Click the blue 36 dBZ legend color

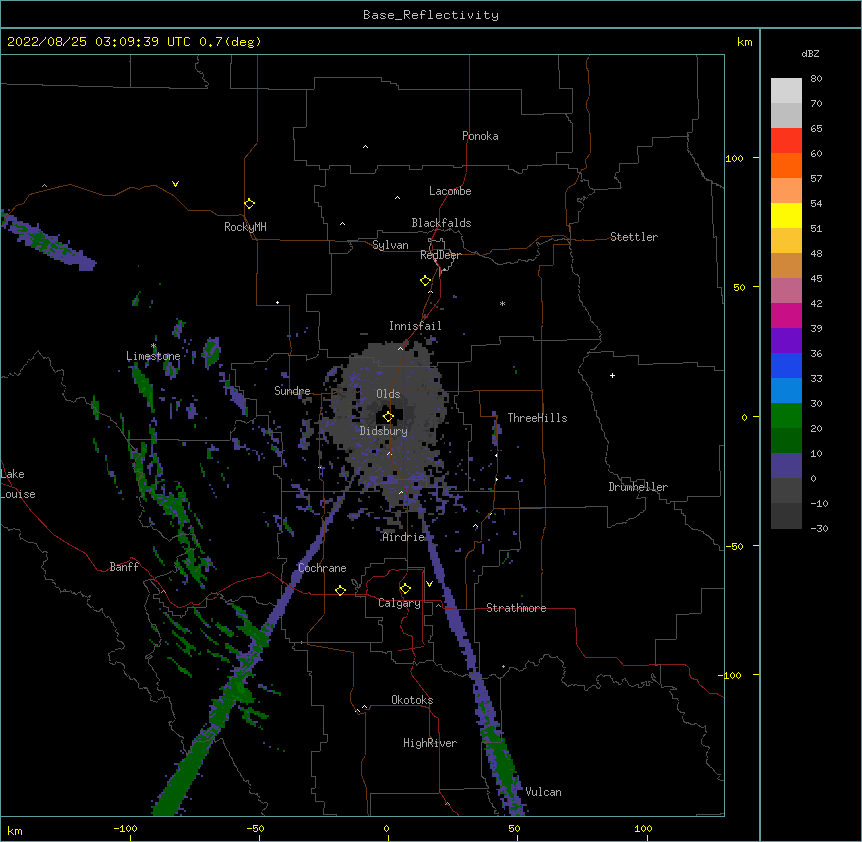(786, 365)
